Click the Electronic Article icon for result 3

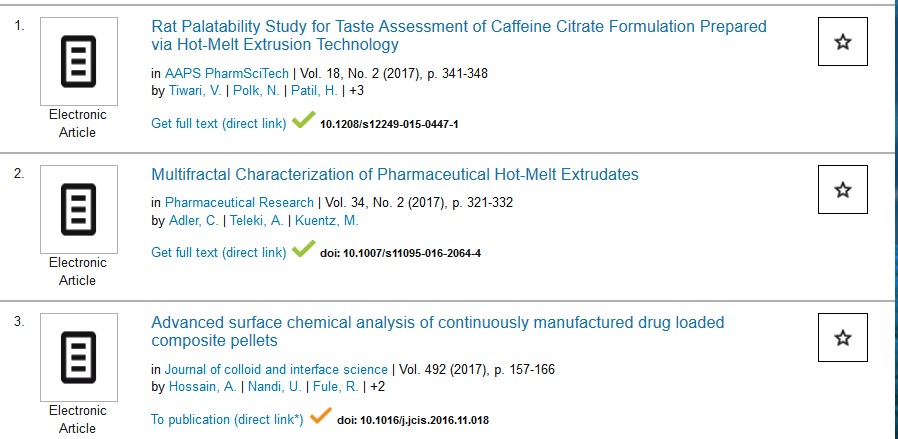78,358
